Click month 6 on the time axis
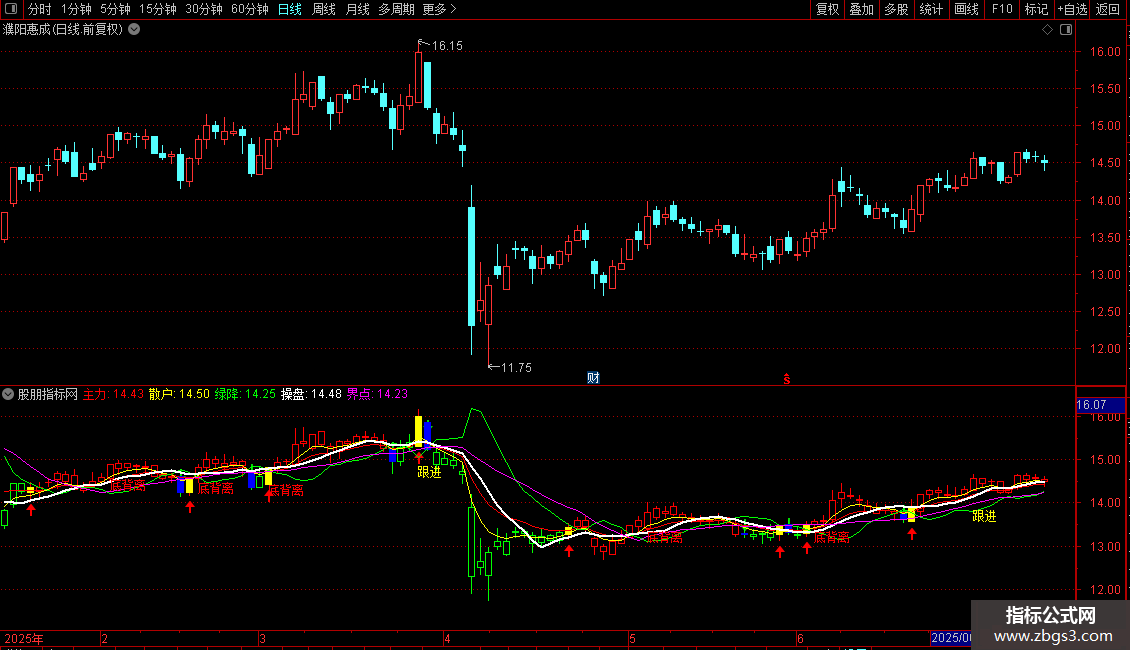Image resolution: width=1130 pixels, height=650 pixels. pyautogui.click(x=800, y=638)
